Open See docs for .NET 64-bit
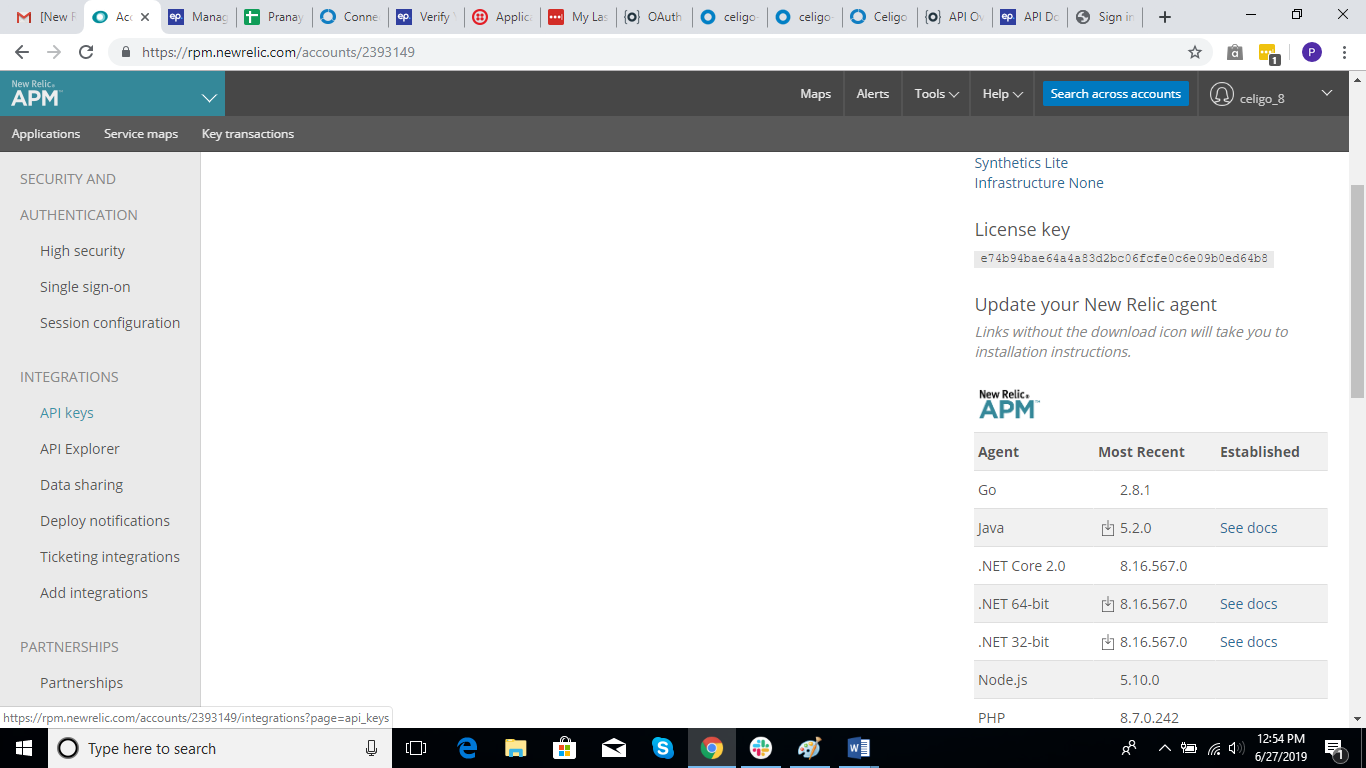 (1248, 604)
